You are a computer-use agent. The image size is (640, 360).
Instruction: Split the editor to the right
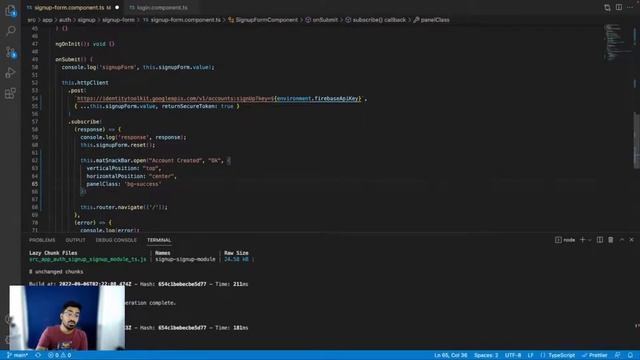pos(619,7)
